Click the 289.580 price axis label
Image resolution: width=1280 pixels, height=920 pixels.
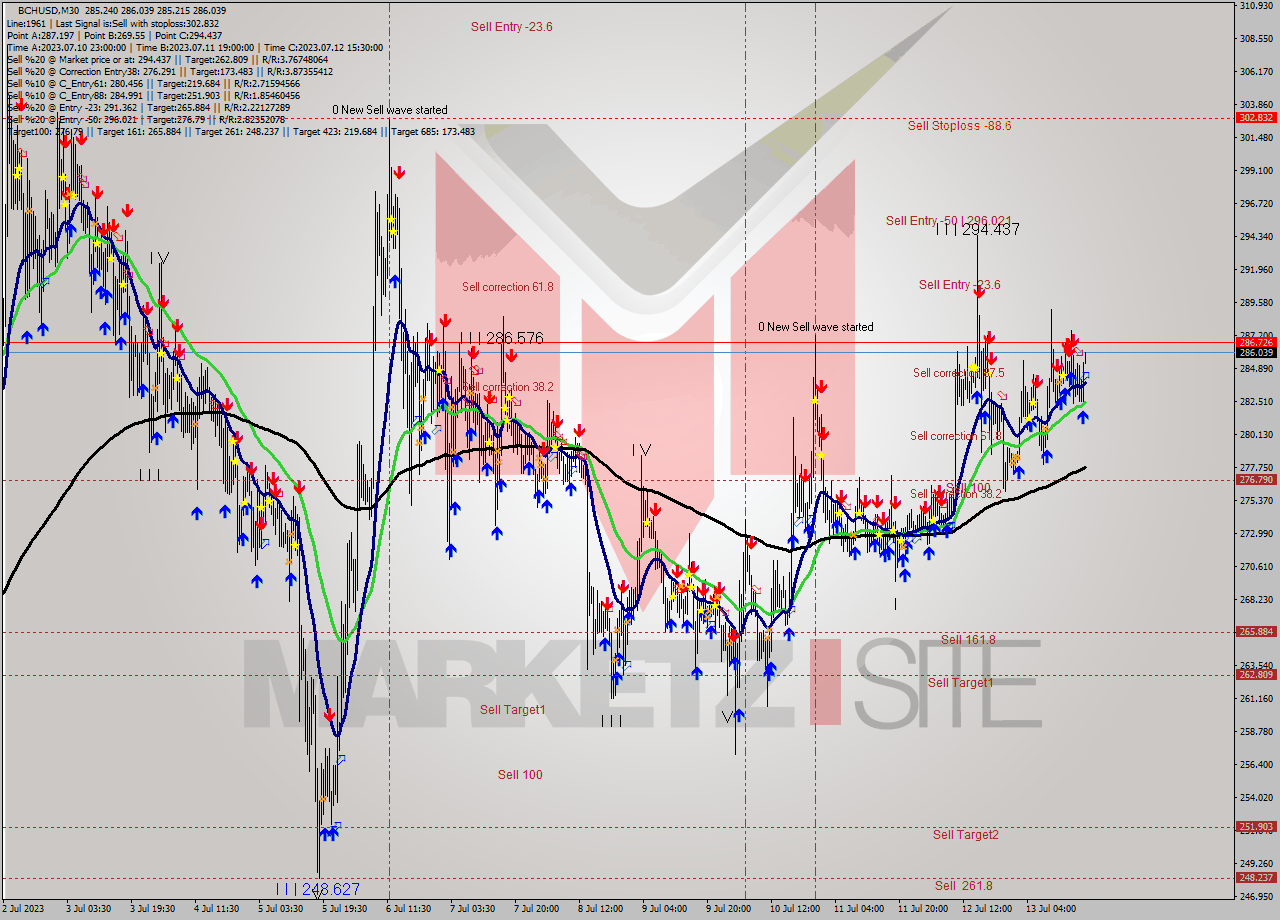pyautogui.click(x=1256, y=303)
